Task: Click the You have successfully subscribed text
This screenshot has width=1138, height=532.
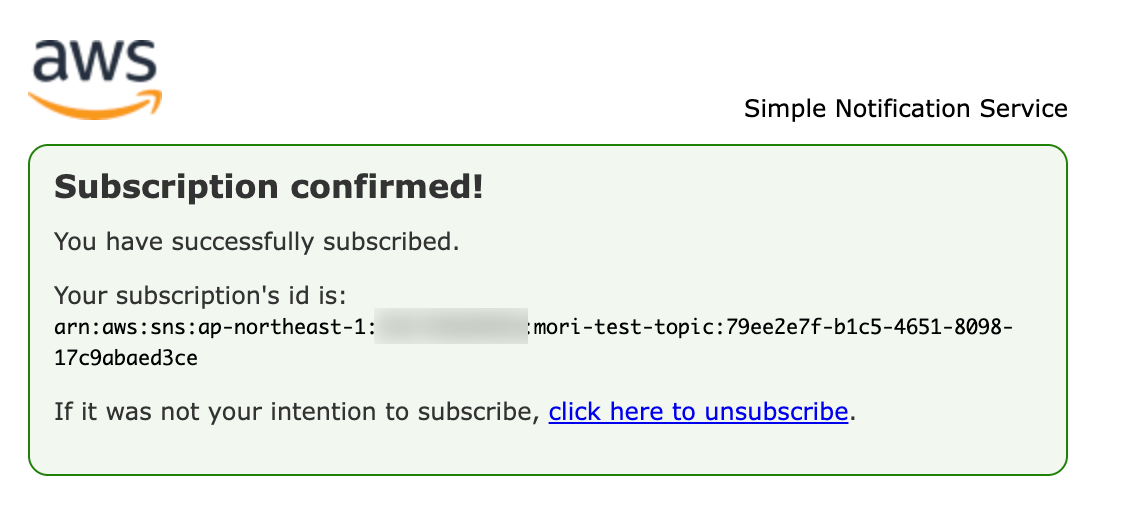Action: (x=257, y=242)
